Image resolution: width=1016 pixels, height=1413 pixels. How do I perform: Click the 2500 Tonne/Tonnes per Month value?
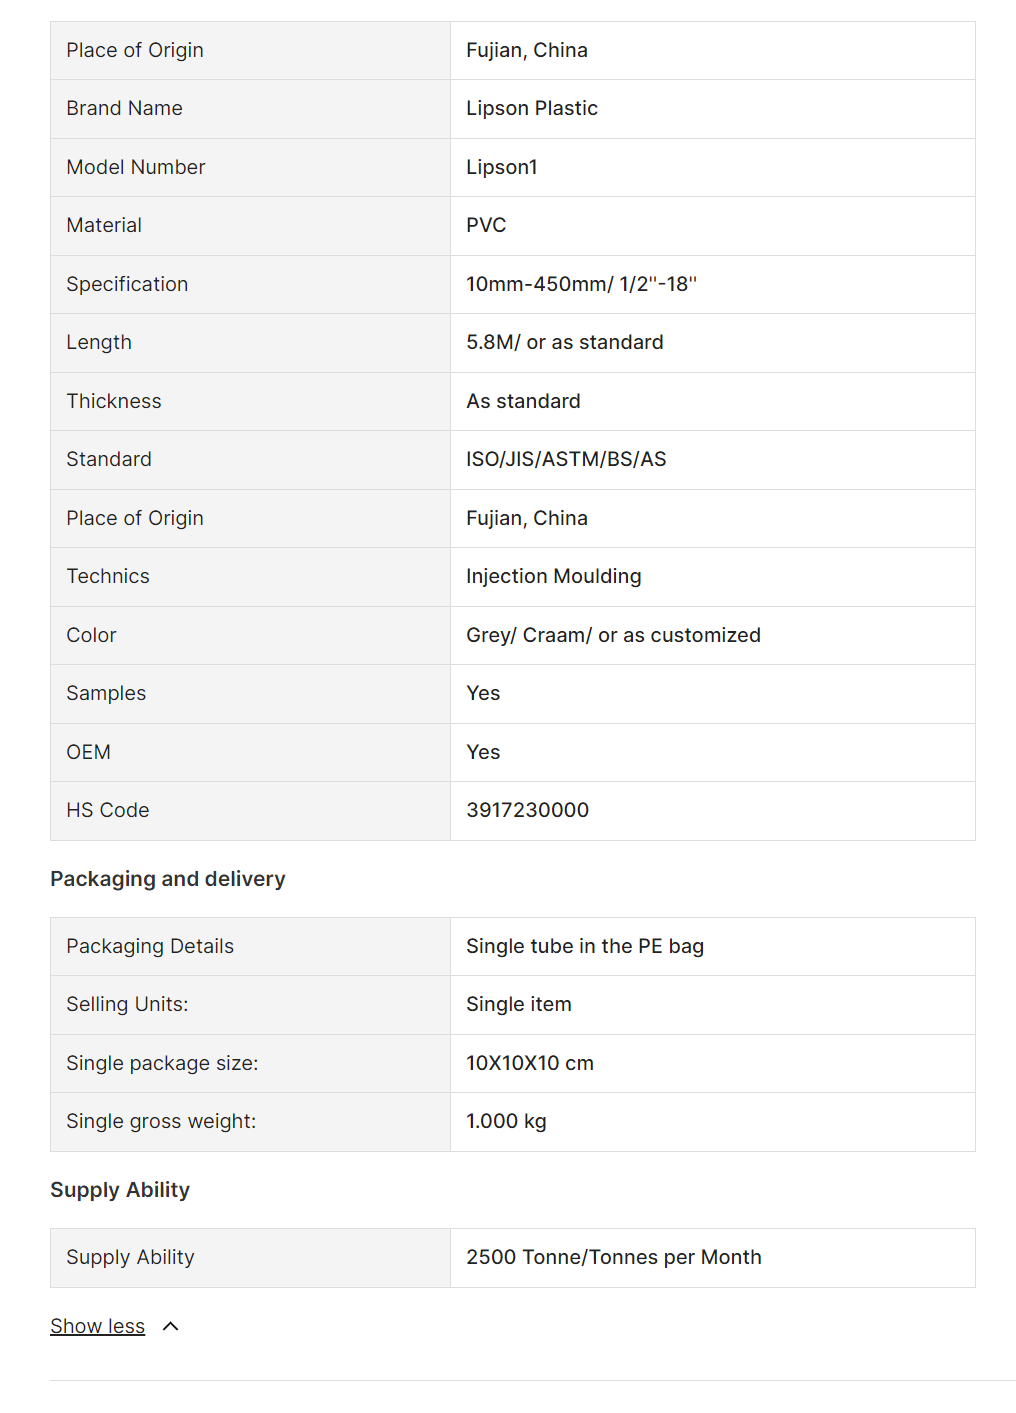(x=613, y=1257)
